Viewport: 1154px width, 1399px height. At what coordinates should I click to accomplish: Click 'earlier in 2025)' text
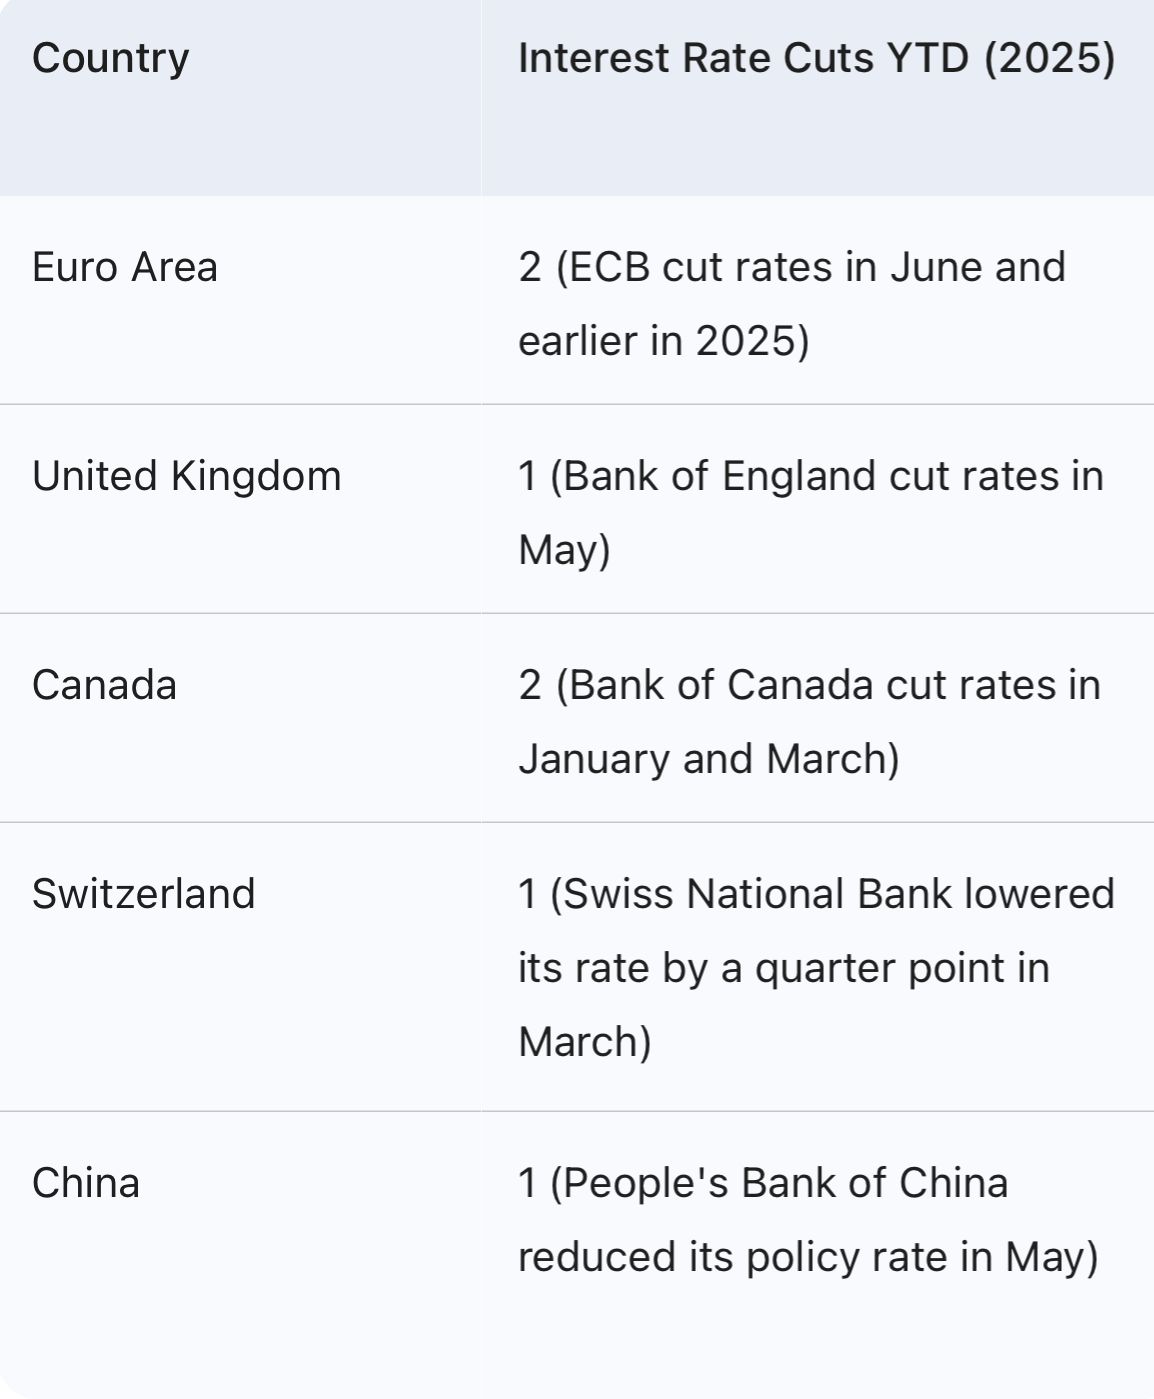pos(664,341)
